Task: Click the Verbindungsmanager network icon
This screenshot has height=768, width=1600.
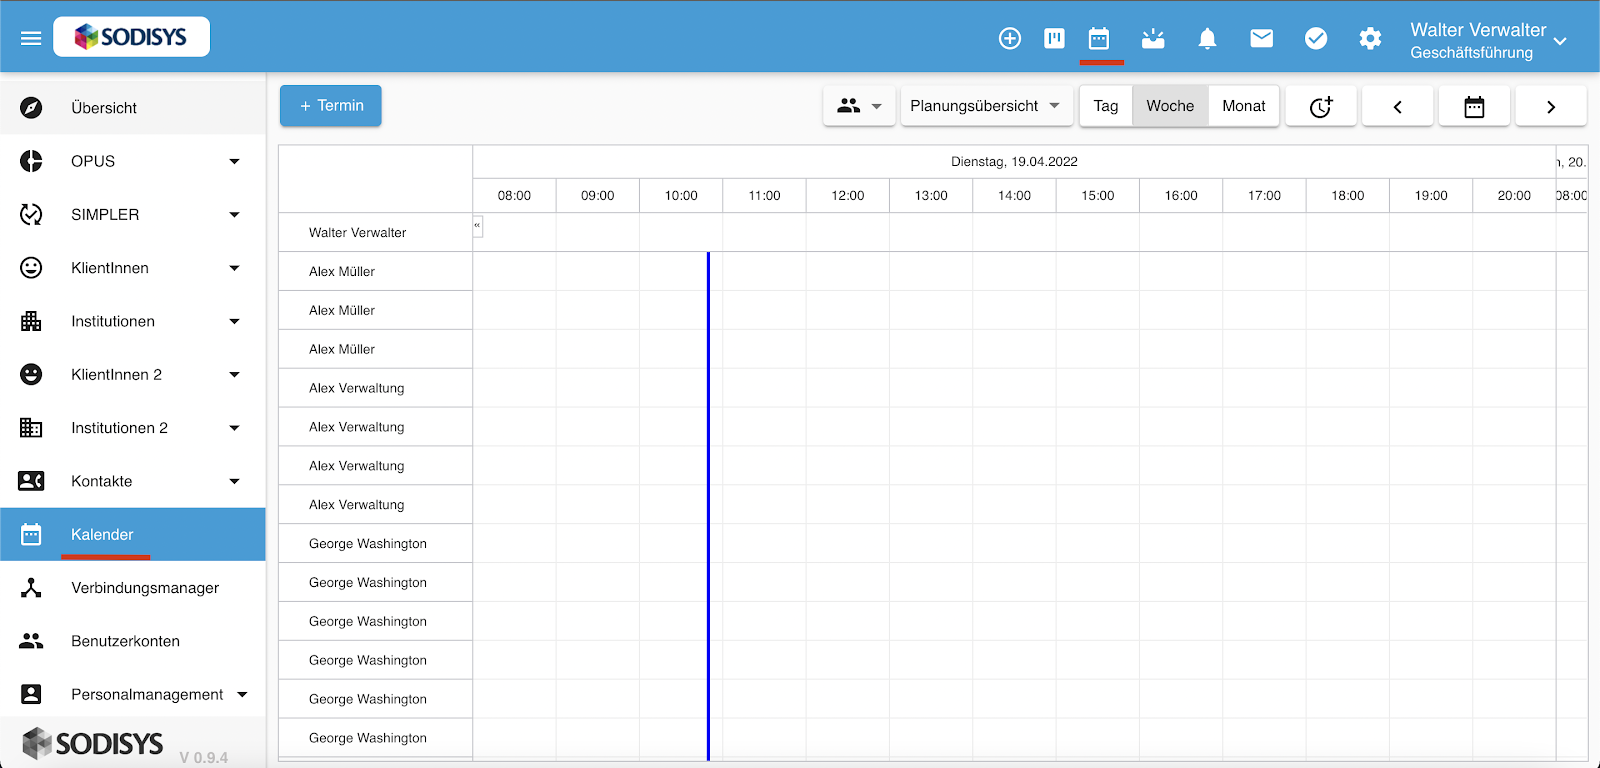Action: pyautogui.click(x=31, y=588)
